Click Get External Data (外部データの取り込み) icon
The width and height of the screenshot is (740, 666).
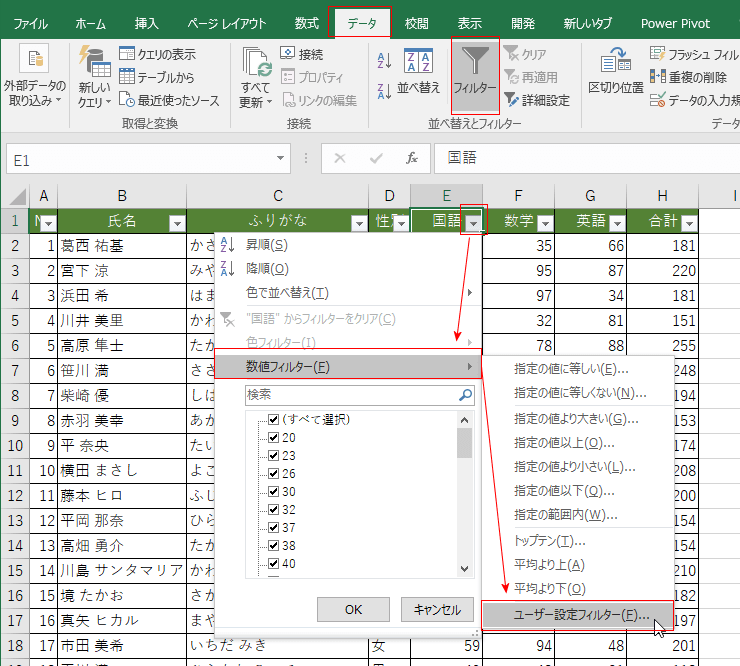(35, 62)
